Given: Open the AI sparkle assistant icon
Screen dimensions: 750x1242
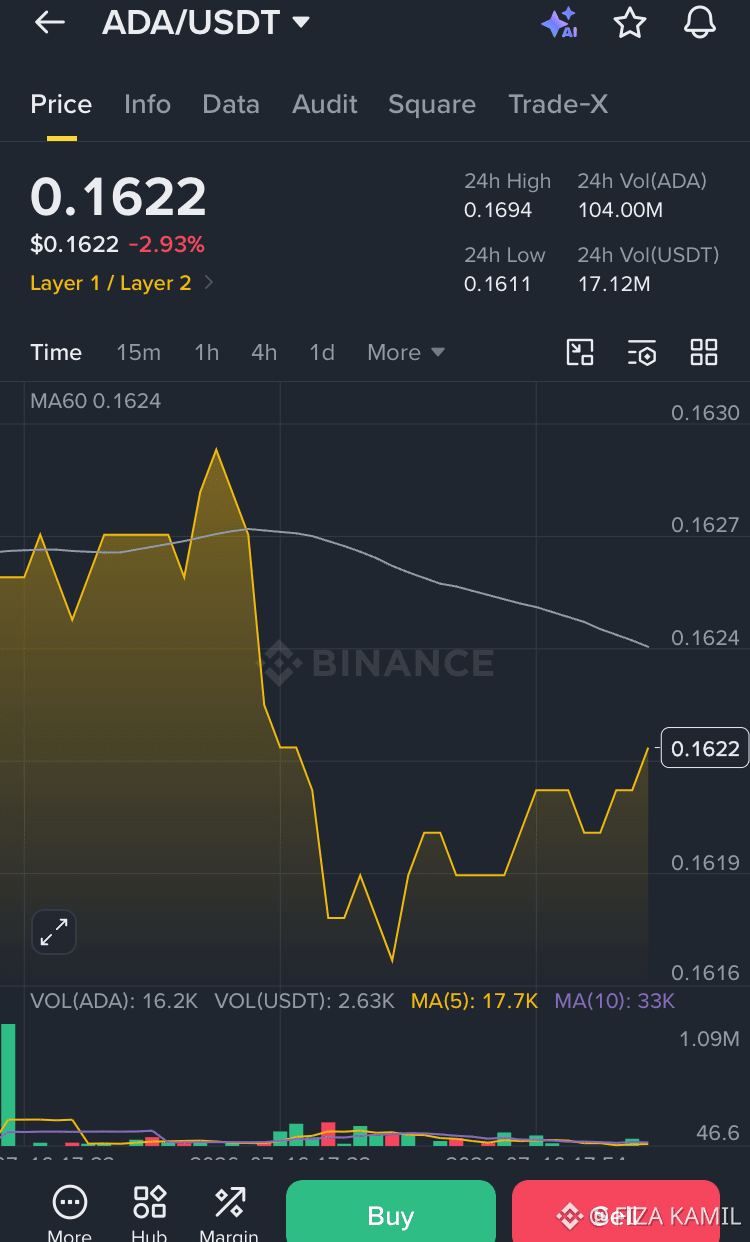Looking at the screenshot, I should (x=559, y=22).
